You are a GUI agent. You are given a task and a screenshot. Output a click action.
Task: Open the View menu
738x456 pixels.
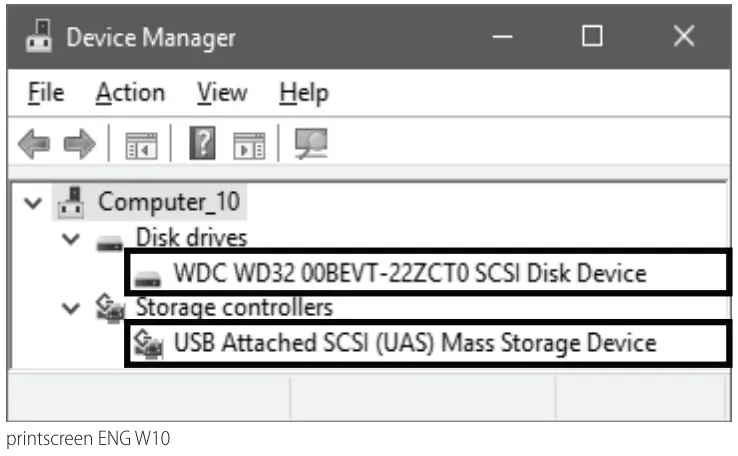coord(221,93)
